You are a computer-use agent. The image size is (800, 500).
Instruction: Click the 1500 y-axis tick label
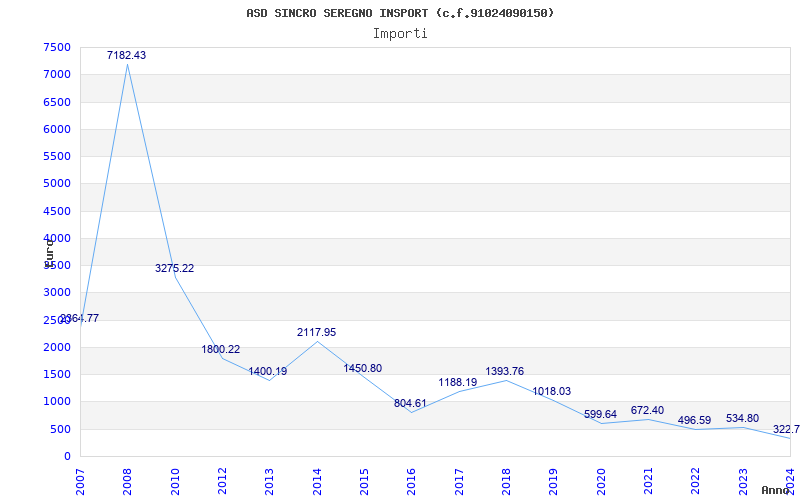point(57,374)
